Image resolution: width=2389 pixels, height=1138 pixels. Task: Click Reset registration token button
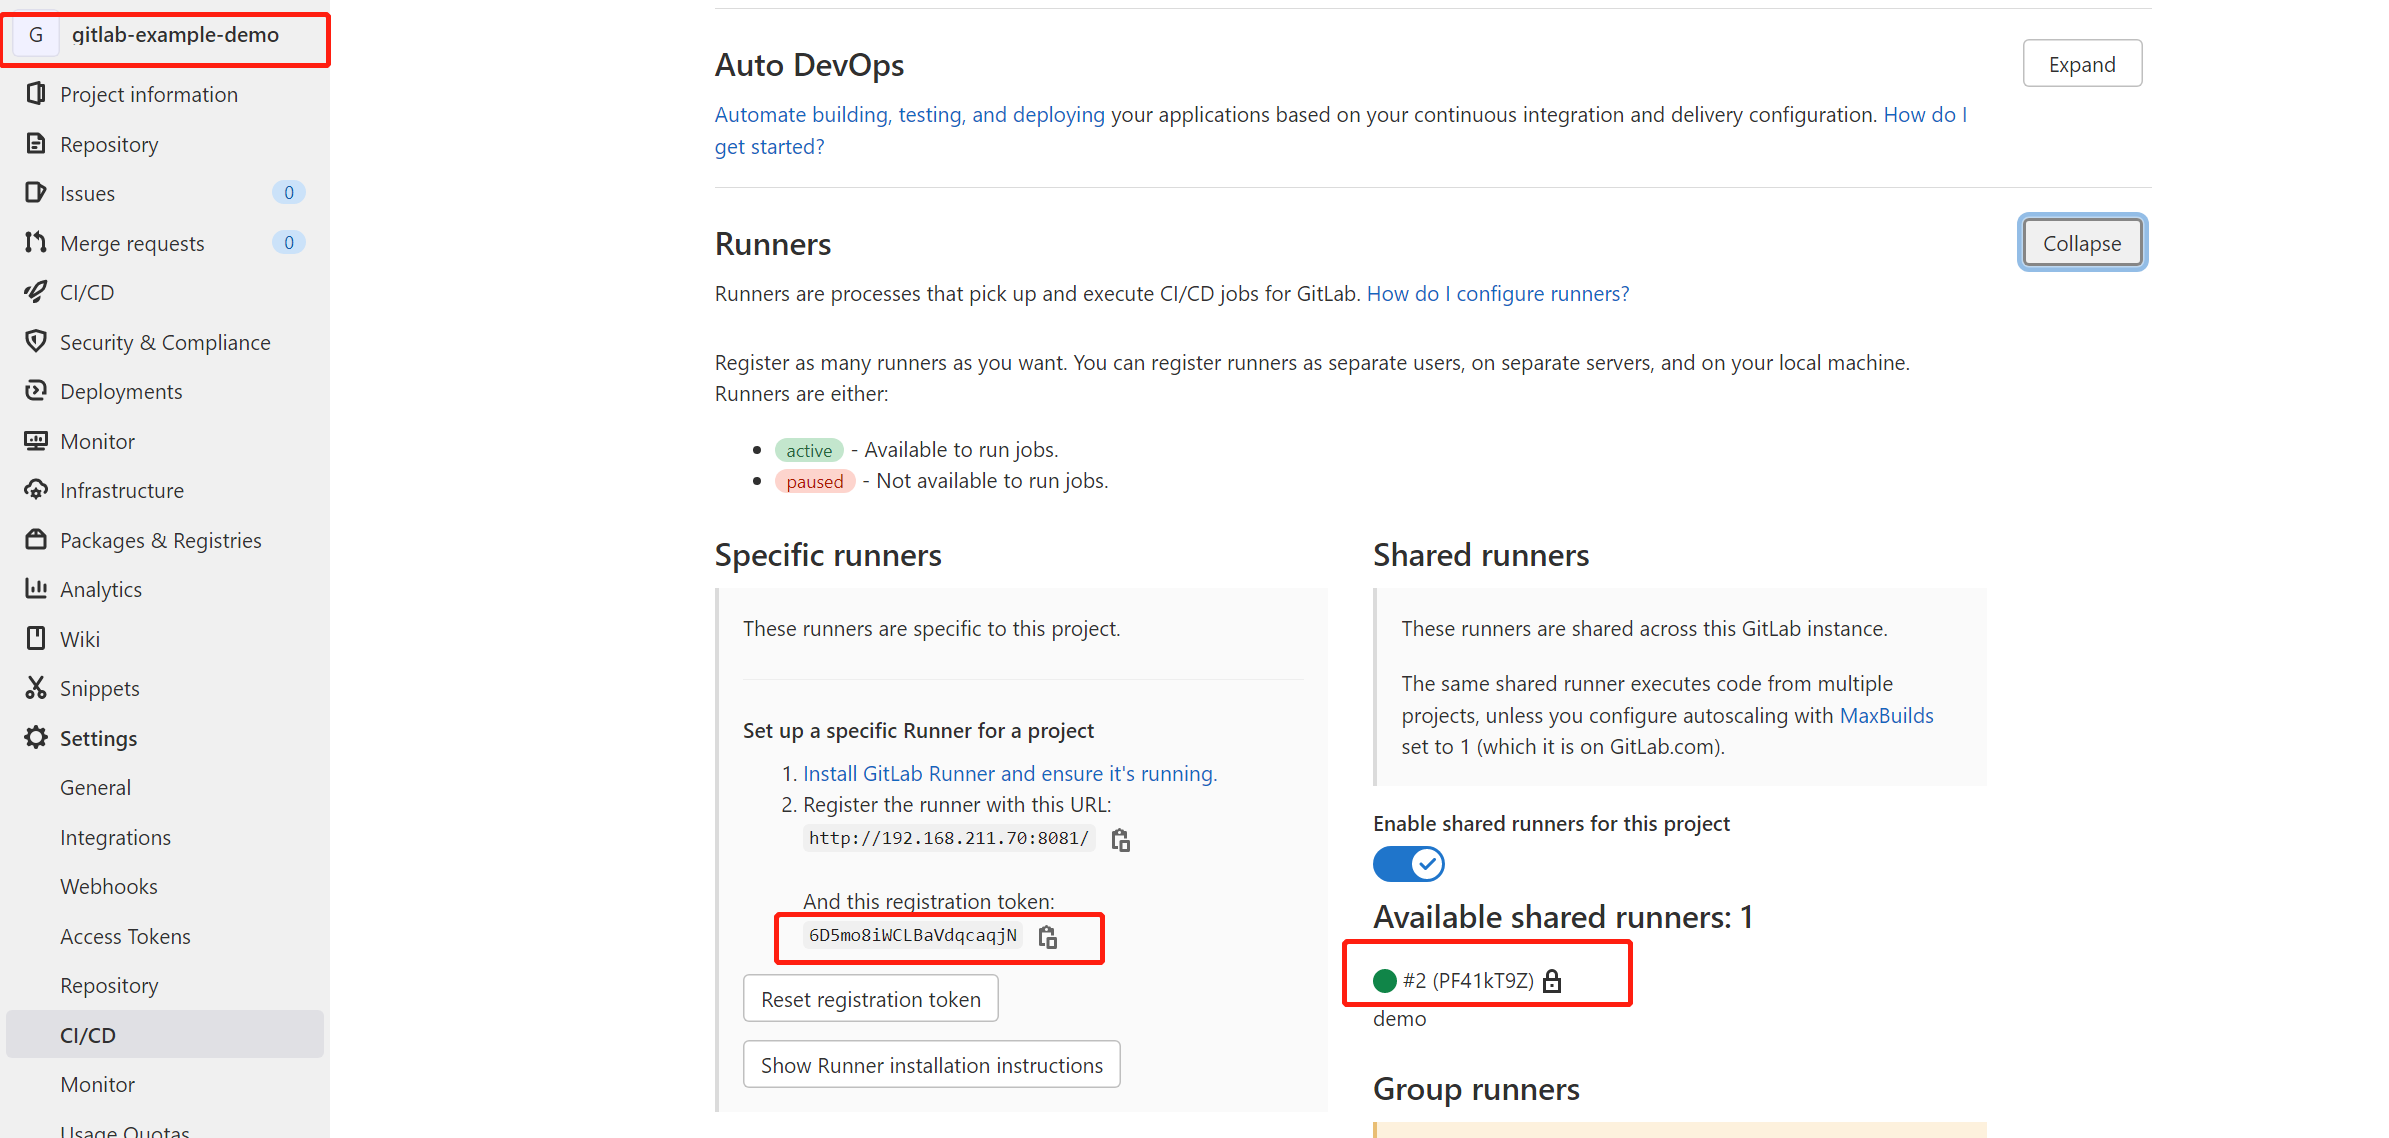pos(871,999)
